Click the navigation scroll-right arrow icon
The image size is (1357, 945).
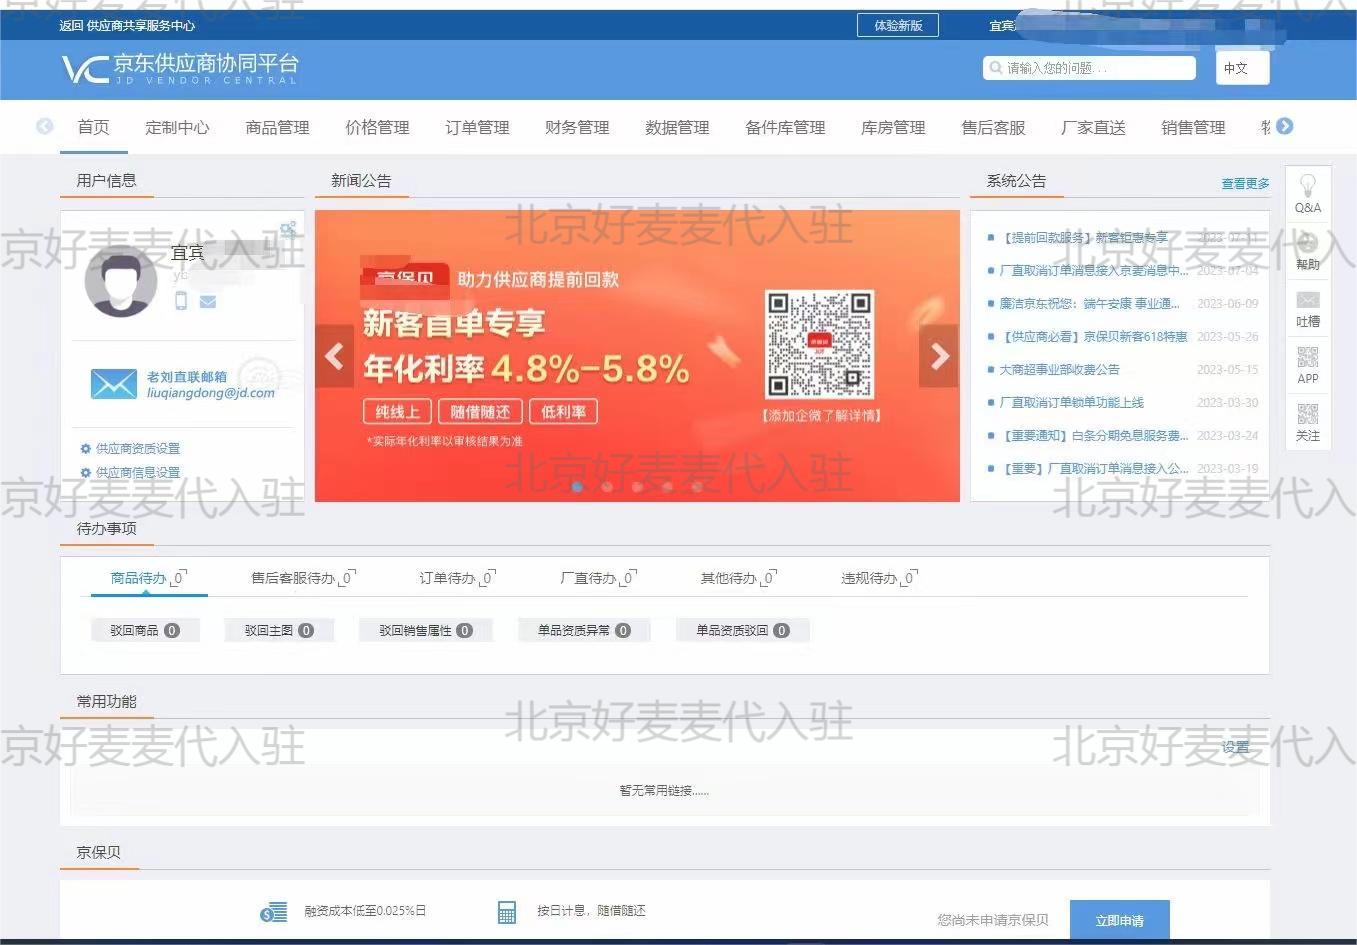(x=1285, y=126)
